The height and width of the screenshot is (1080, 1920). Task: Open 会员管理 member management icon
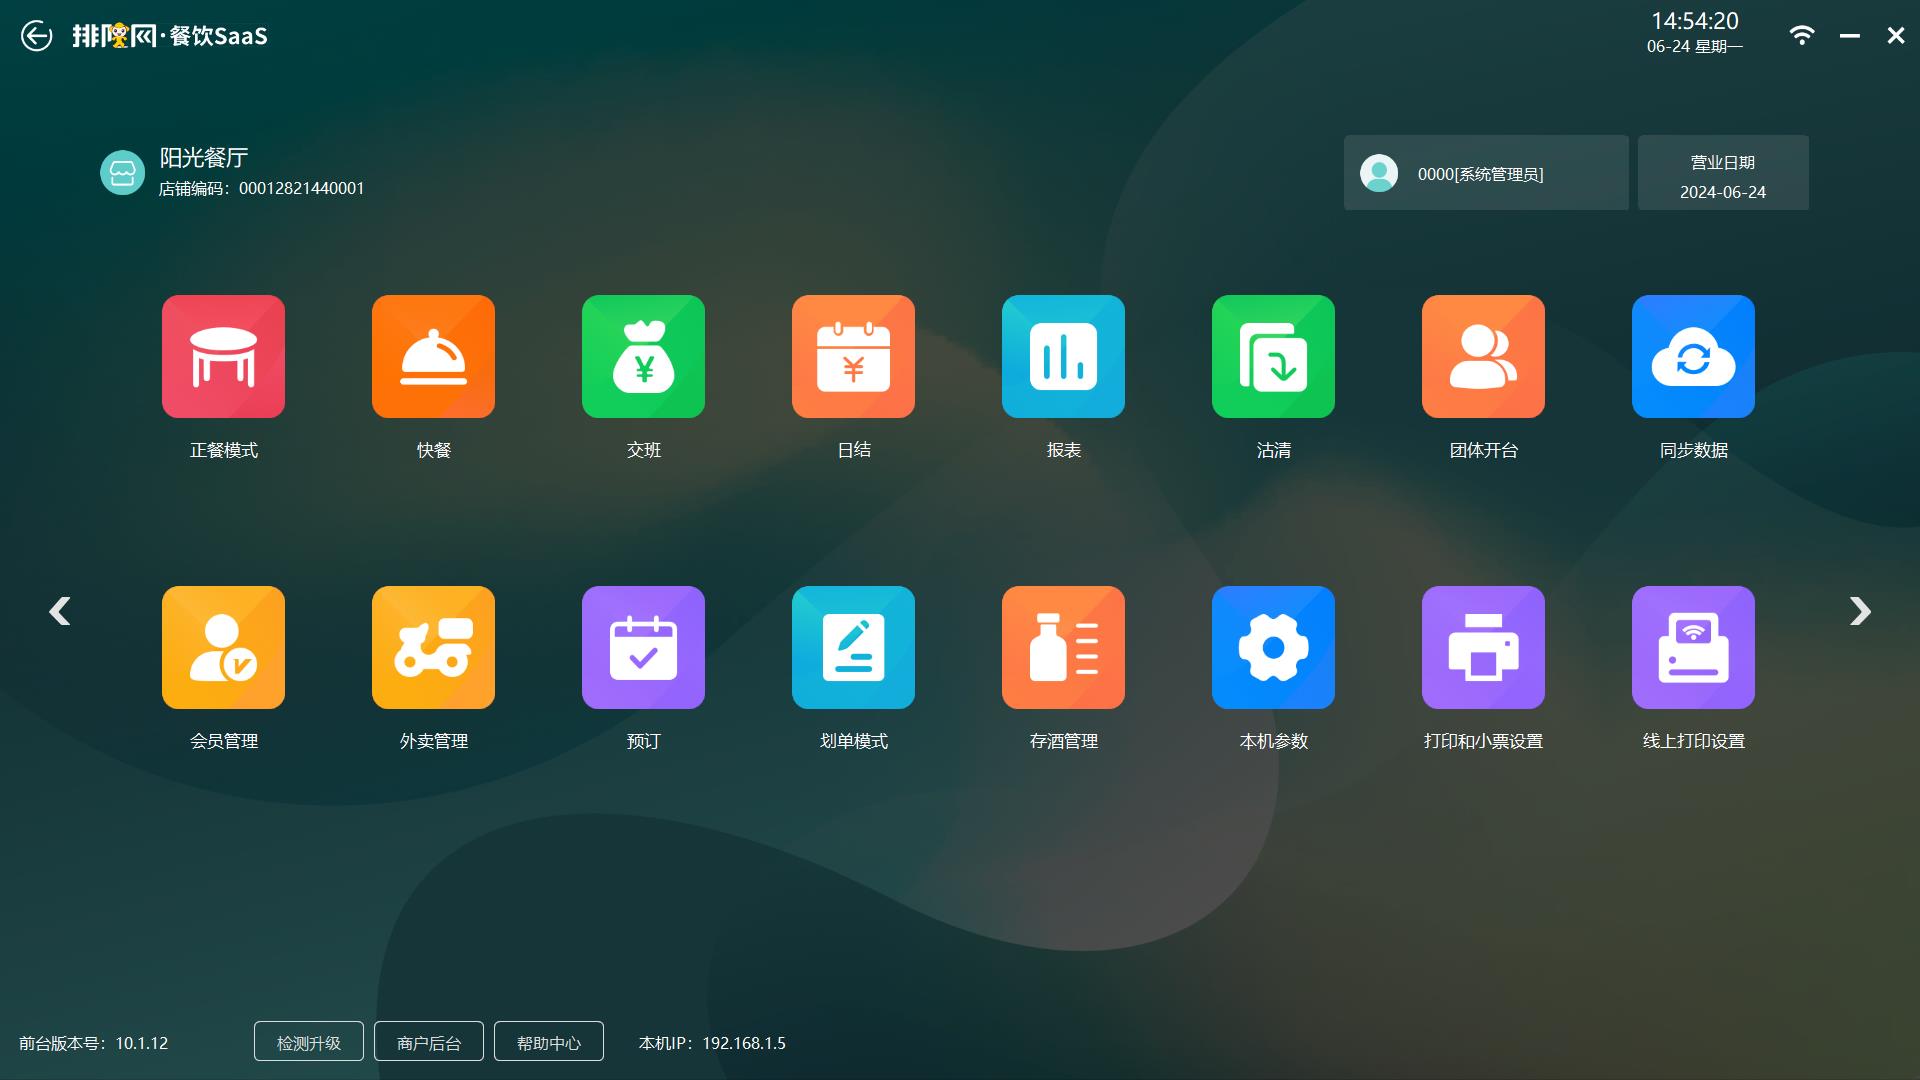click(x=223, y=647)
